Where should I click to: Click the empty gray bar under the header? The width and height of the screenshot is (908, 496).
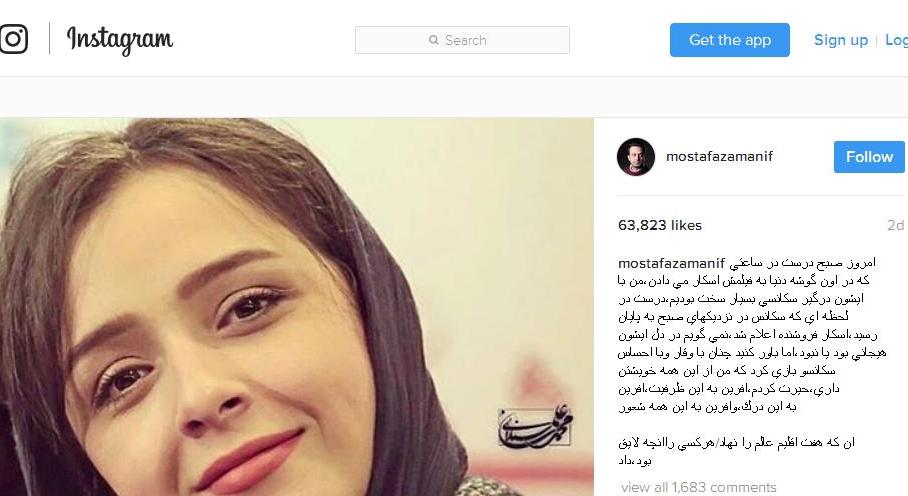tap(454, 97)
